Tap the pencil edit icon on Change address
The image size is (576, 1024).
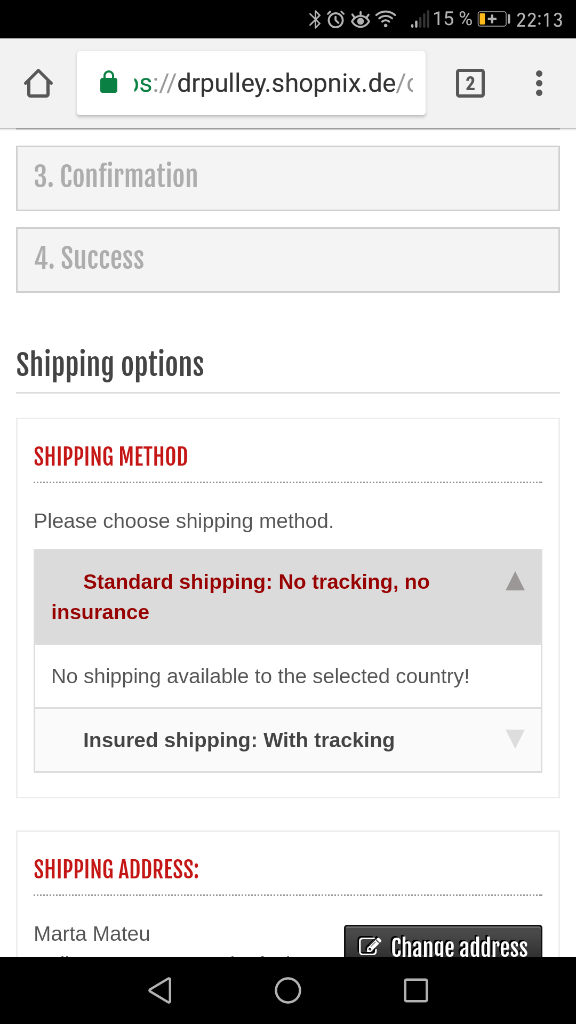pos(370,946)
